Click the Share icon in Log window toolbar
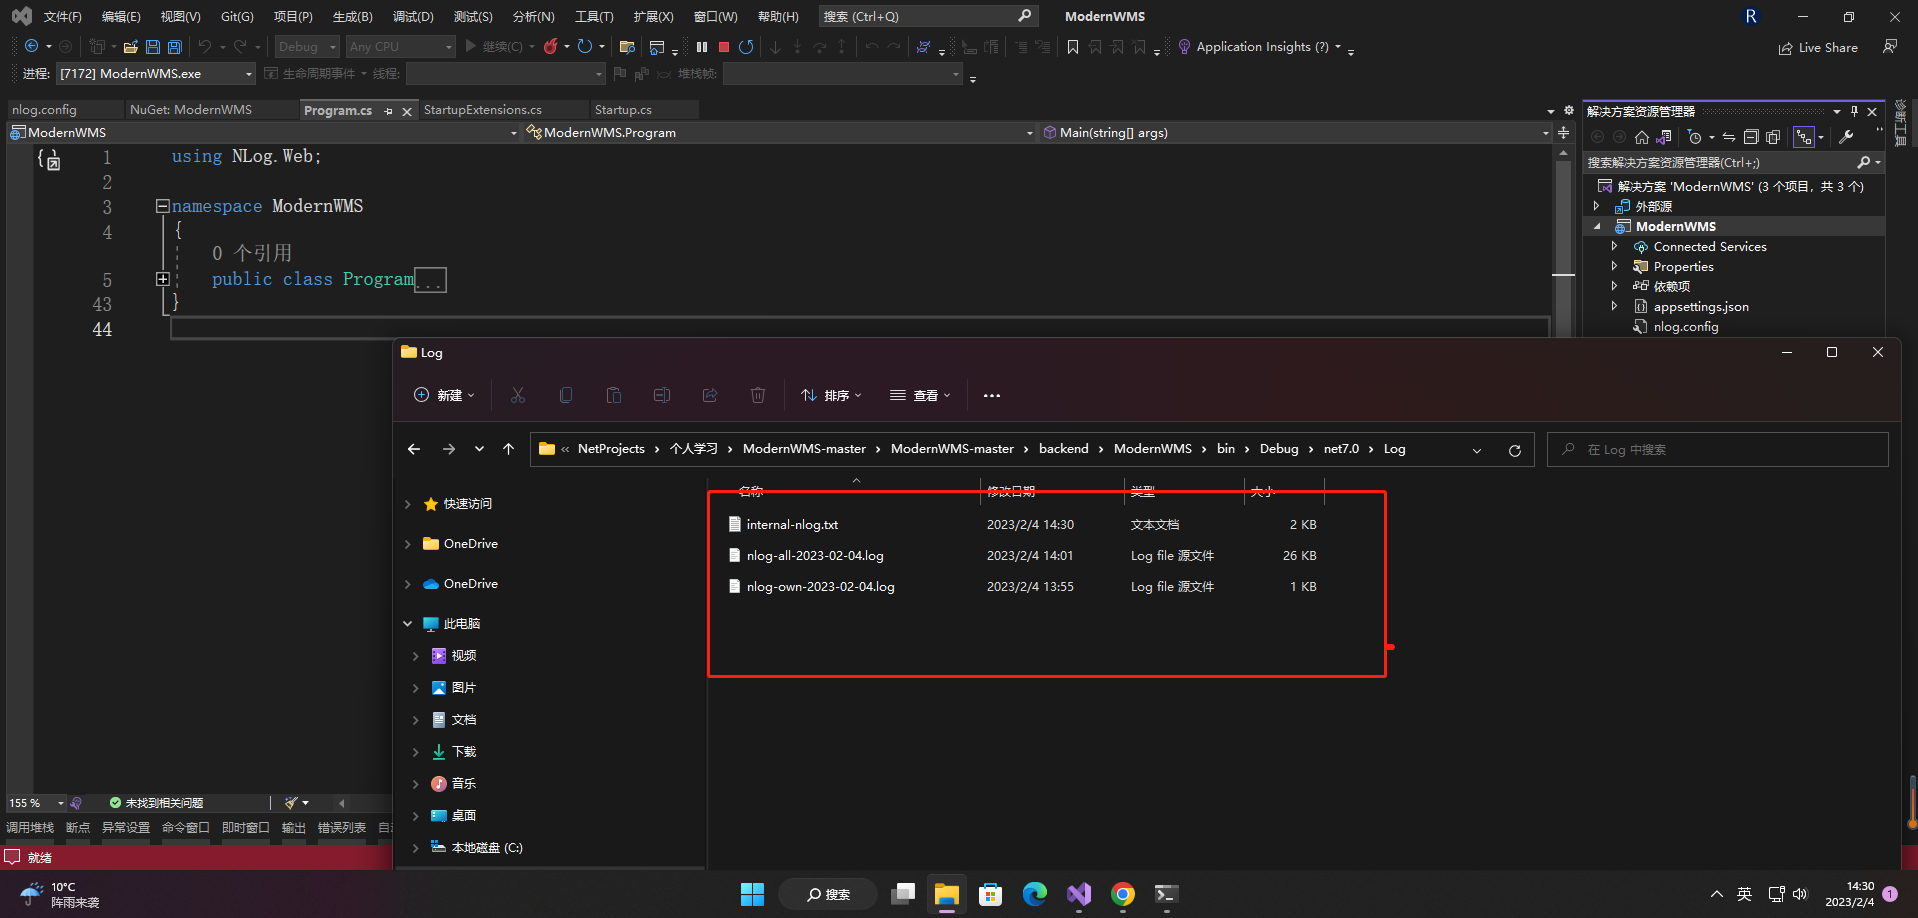1918x918 pixels. pos(710,395)
